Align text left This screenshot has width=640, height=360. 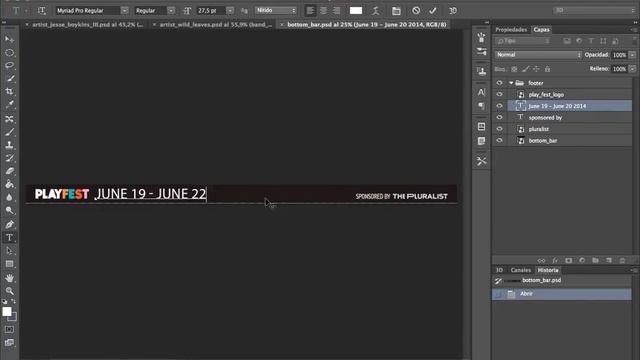coord(310,11)
